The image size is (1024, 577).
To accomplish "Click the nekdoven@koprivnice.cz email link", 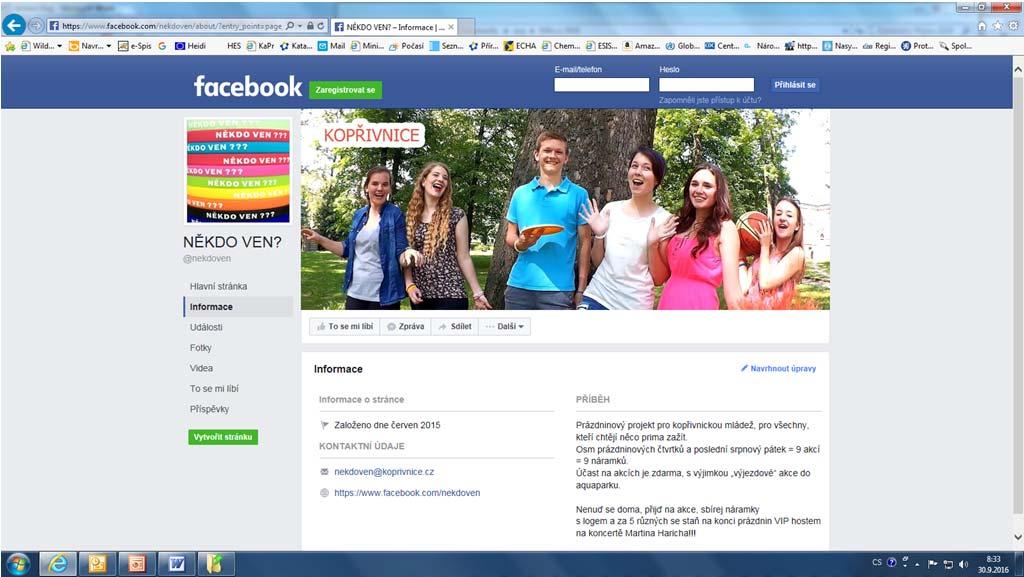I will 384,472.
